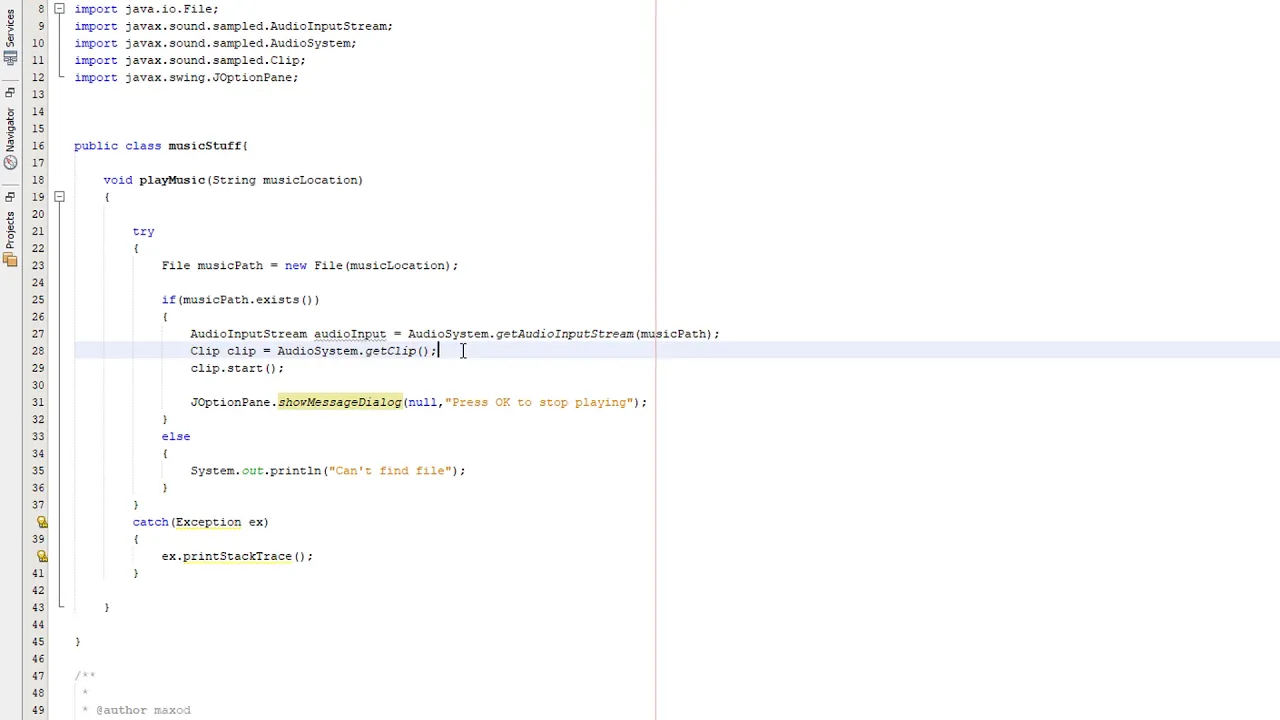Click the playMusic method name
This screenshot has width=1280, height=720.
pos(172,180)
